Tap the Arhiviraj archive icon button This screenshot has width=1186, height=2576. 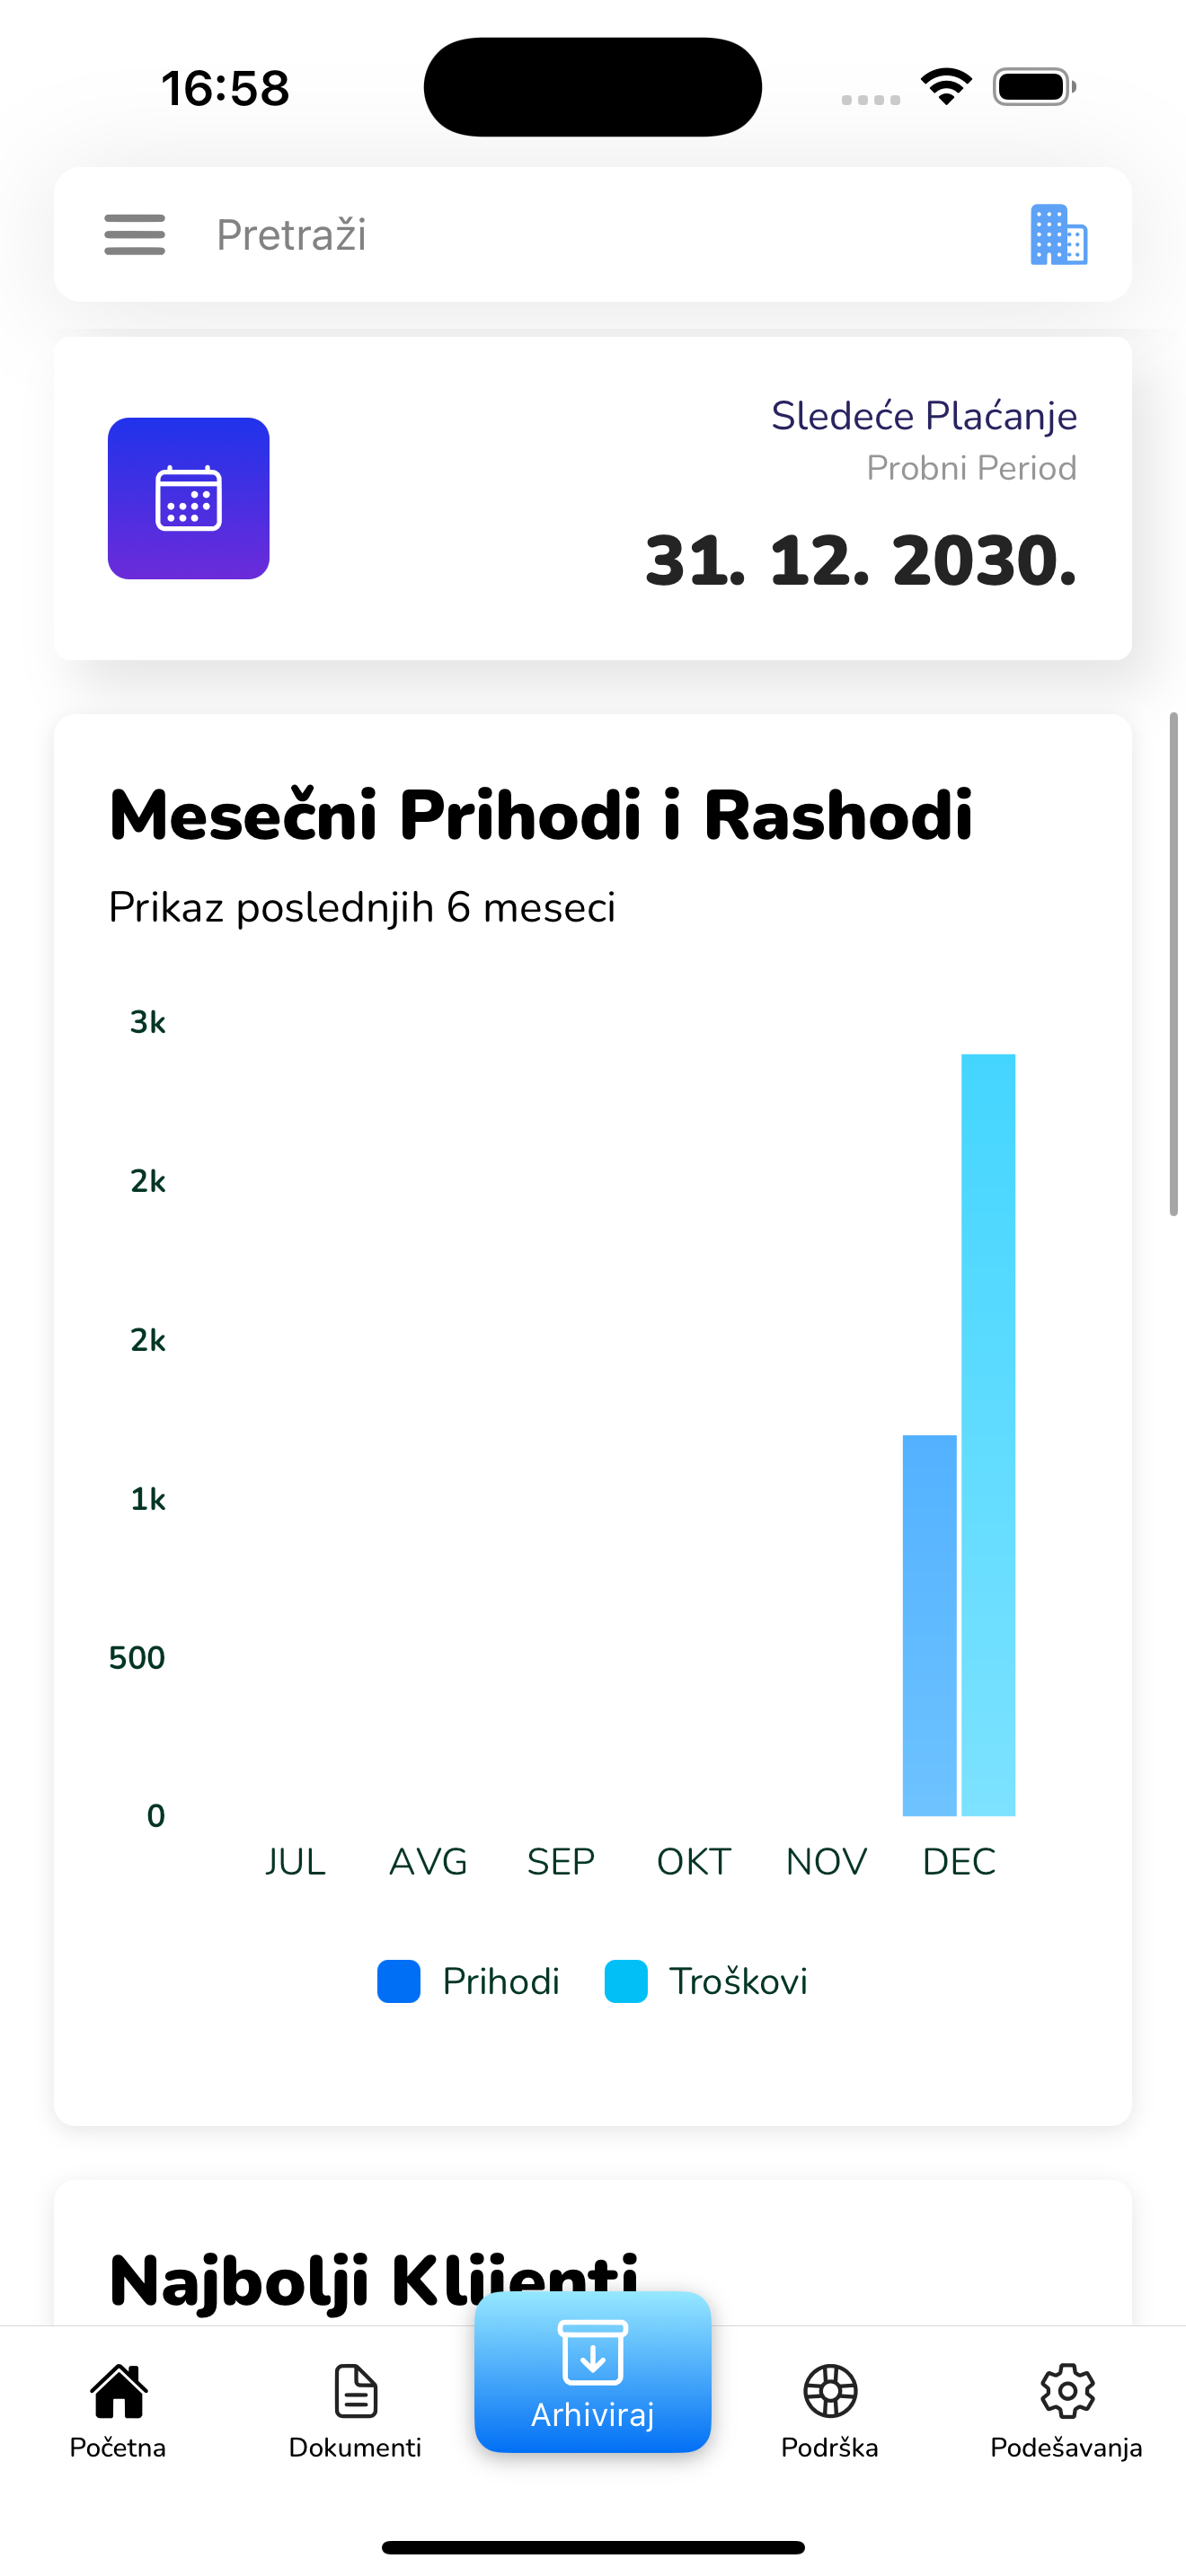(593, 2371)
